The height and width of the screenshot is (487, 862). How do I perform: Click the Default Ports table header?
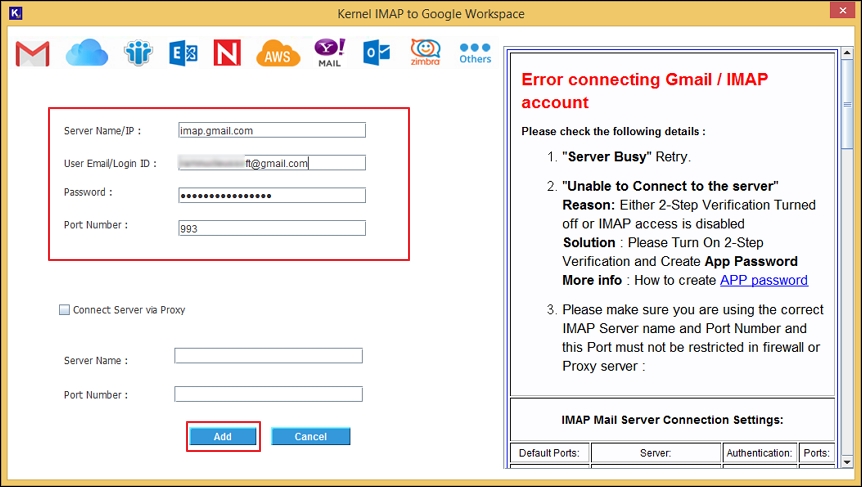point(550,453)
